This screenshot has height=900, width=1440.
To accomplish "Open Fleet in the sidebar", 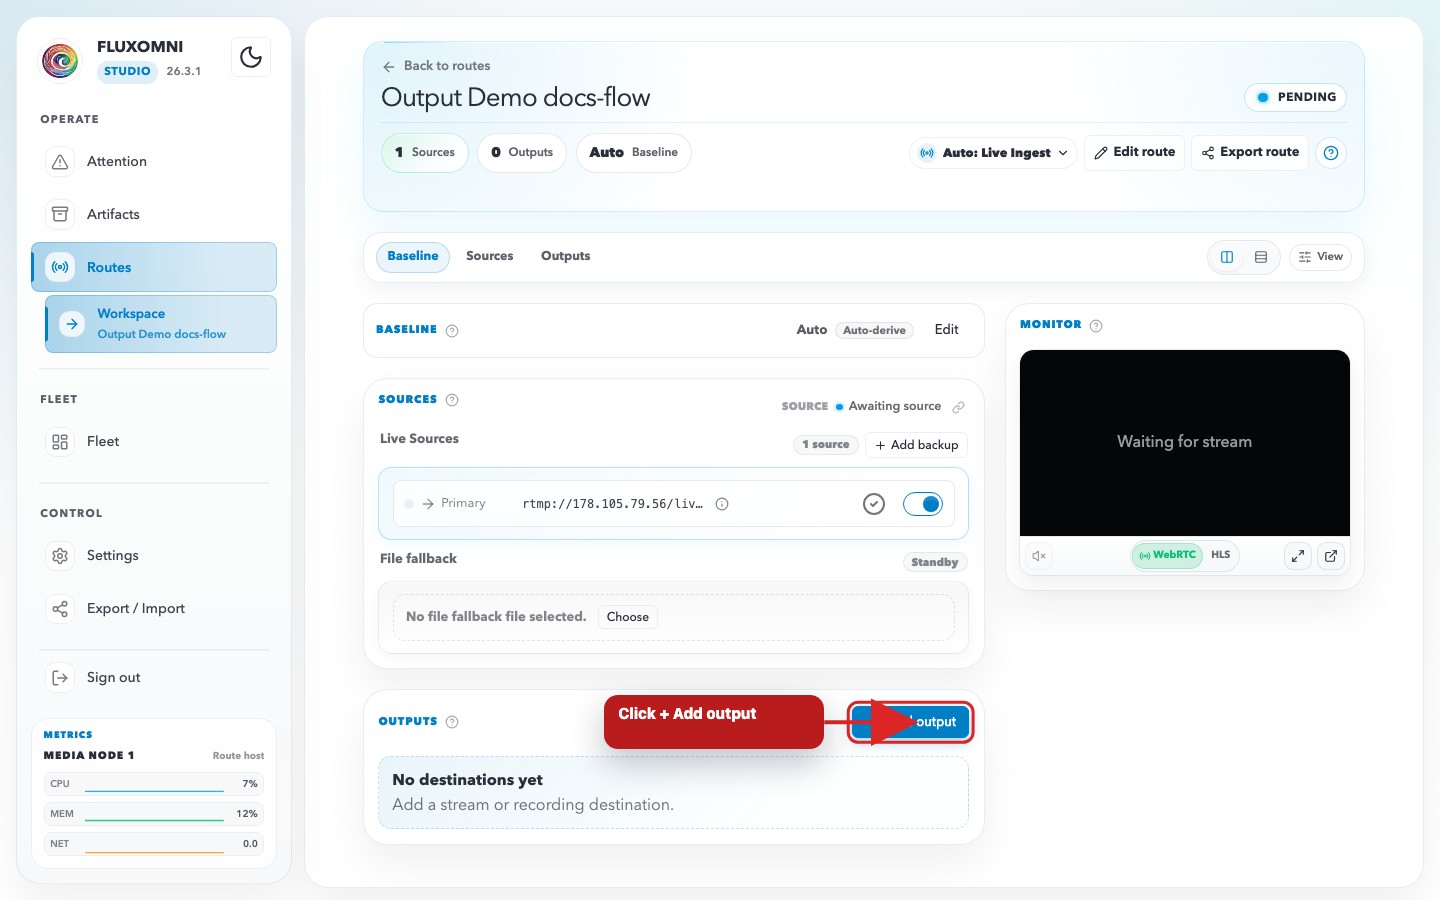I will click(154, 442).
